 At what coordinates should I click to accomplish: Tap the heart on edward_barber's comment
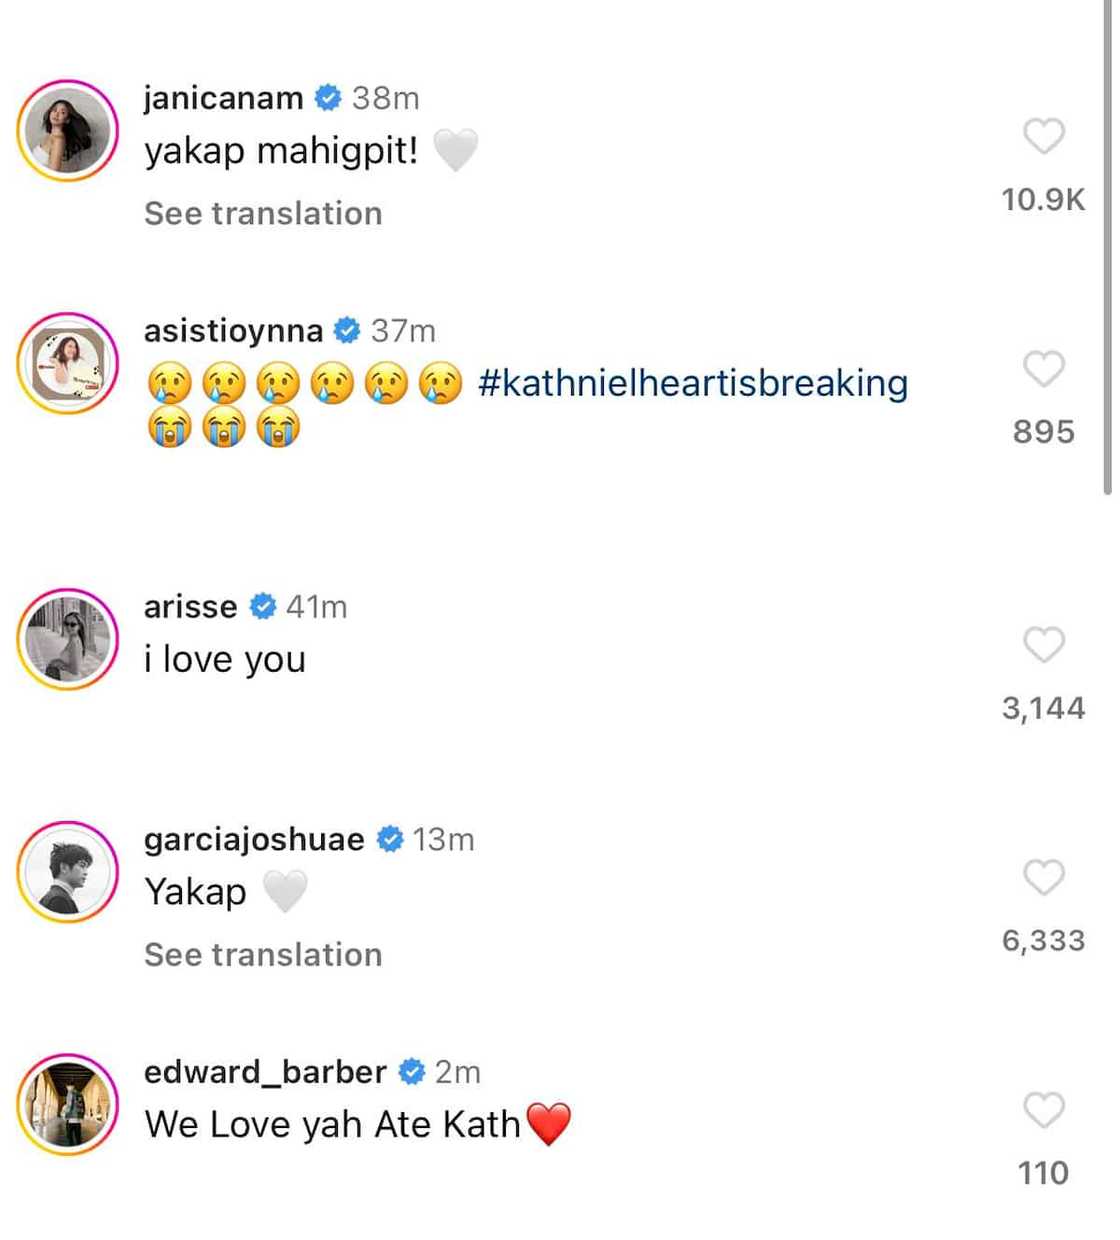pos(1043,1110)
